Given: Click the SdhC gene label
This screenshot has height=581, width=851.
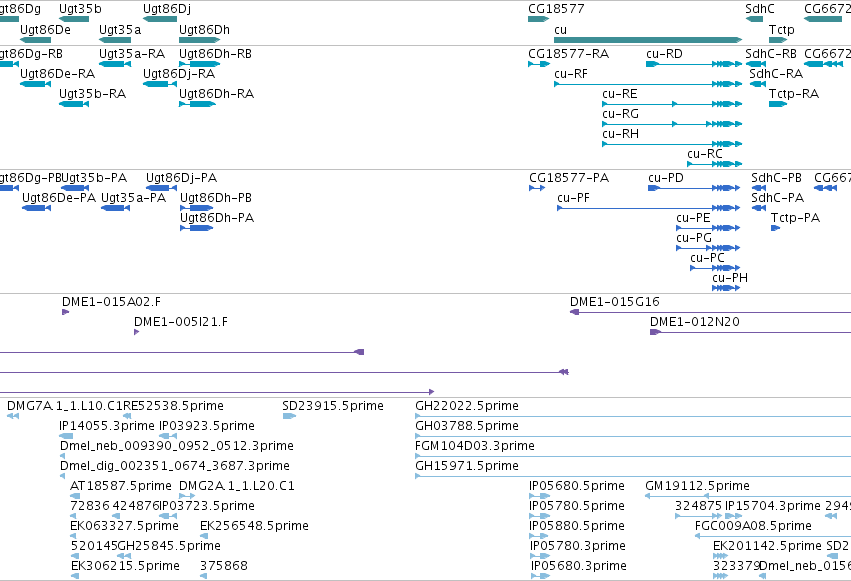Looking at the screenshot, I should click(760, 9).
